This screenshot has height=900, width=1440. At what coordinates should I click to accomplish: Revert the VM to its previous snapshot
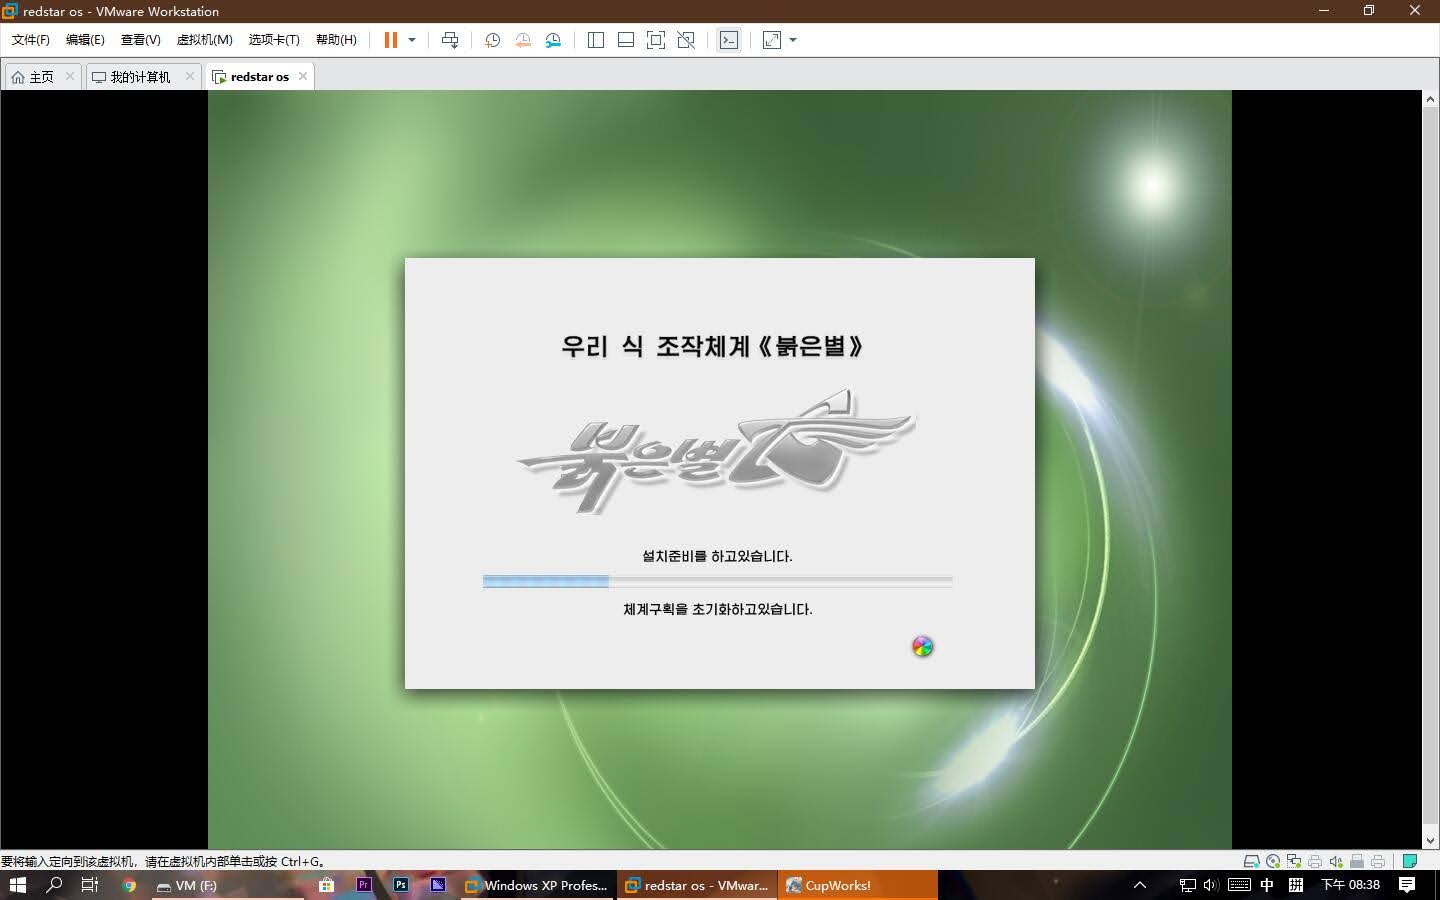(x=523, y=40)
